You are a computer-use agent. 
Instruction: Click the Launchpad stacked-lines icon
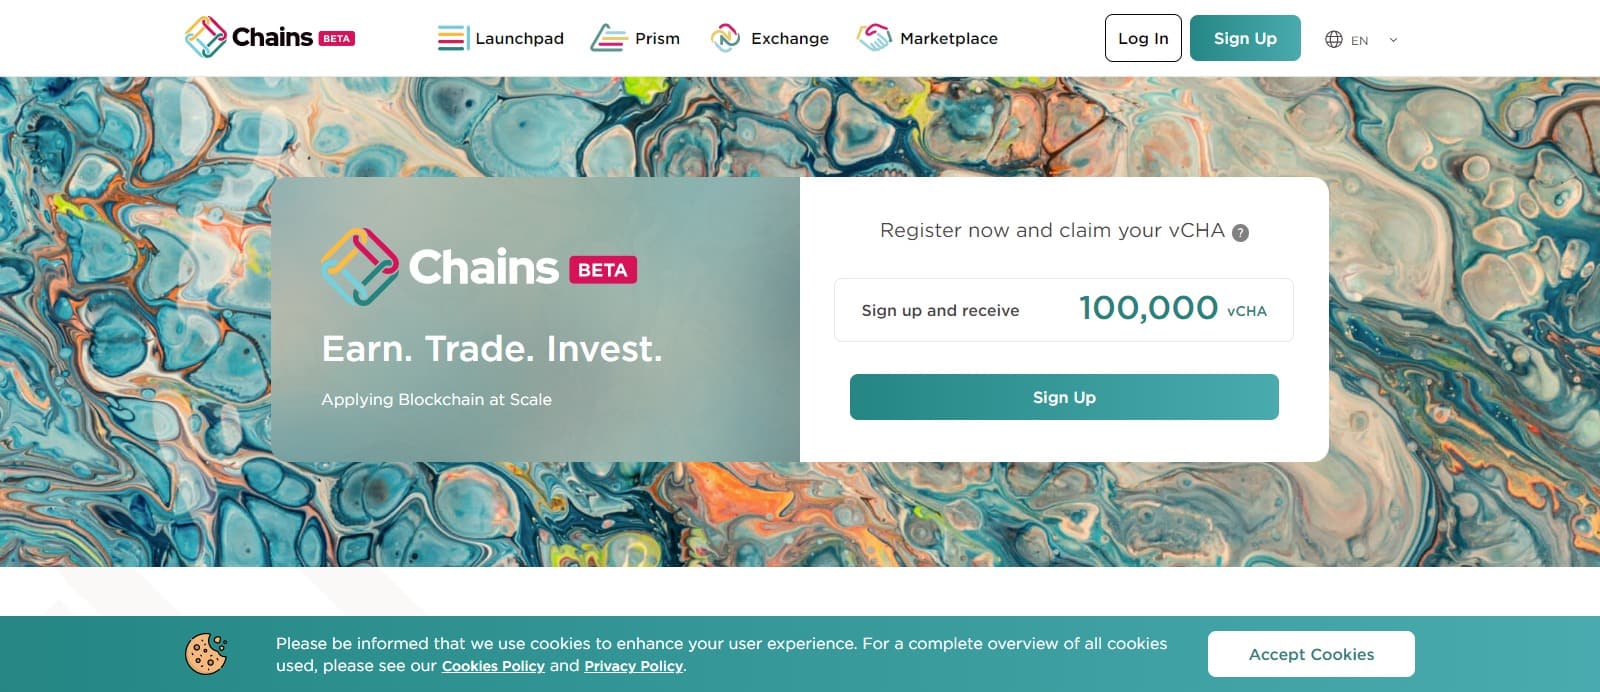coord(452,39)
